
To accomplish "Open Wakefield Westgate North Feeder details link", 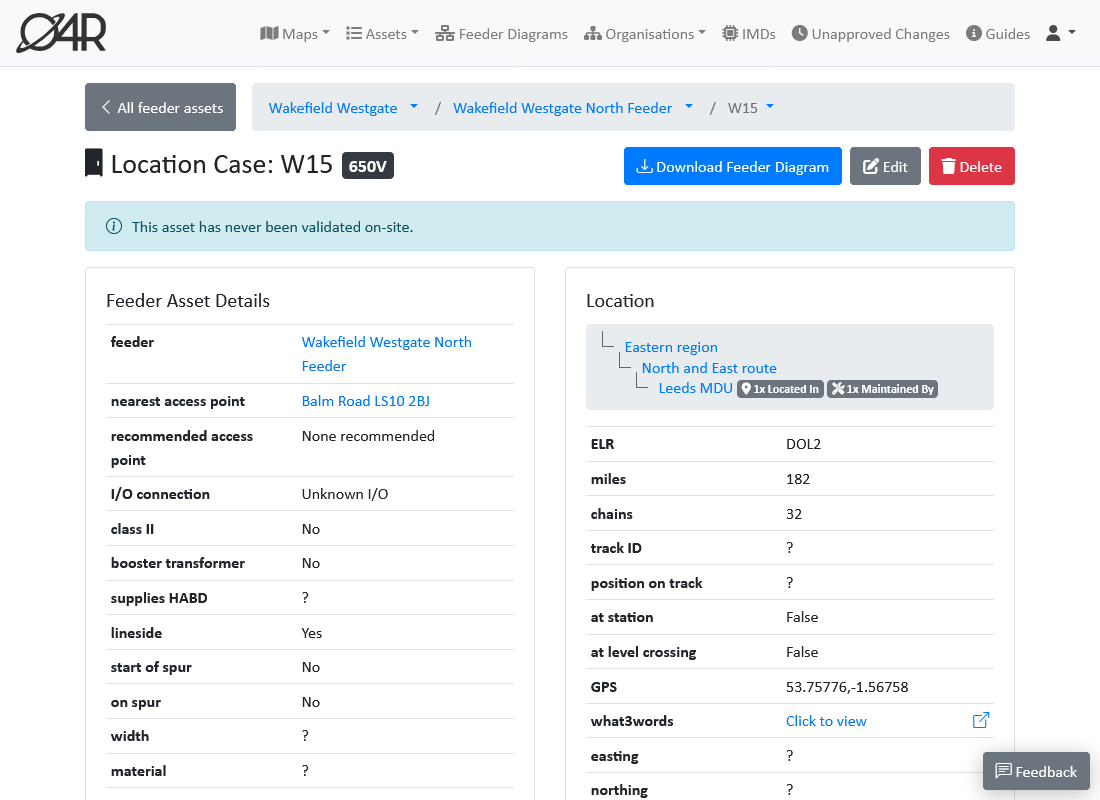I will (387, 354).
